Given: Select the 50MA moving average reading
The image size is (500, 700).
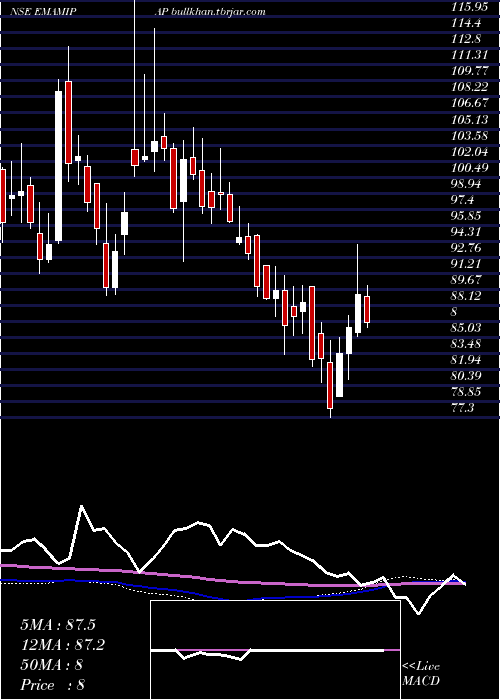Looking at the screenshot, I should [52, 665].
